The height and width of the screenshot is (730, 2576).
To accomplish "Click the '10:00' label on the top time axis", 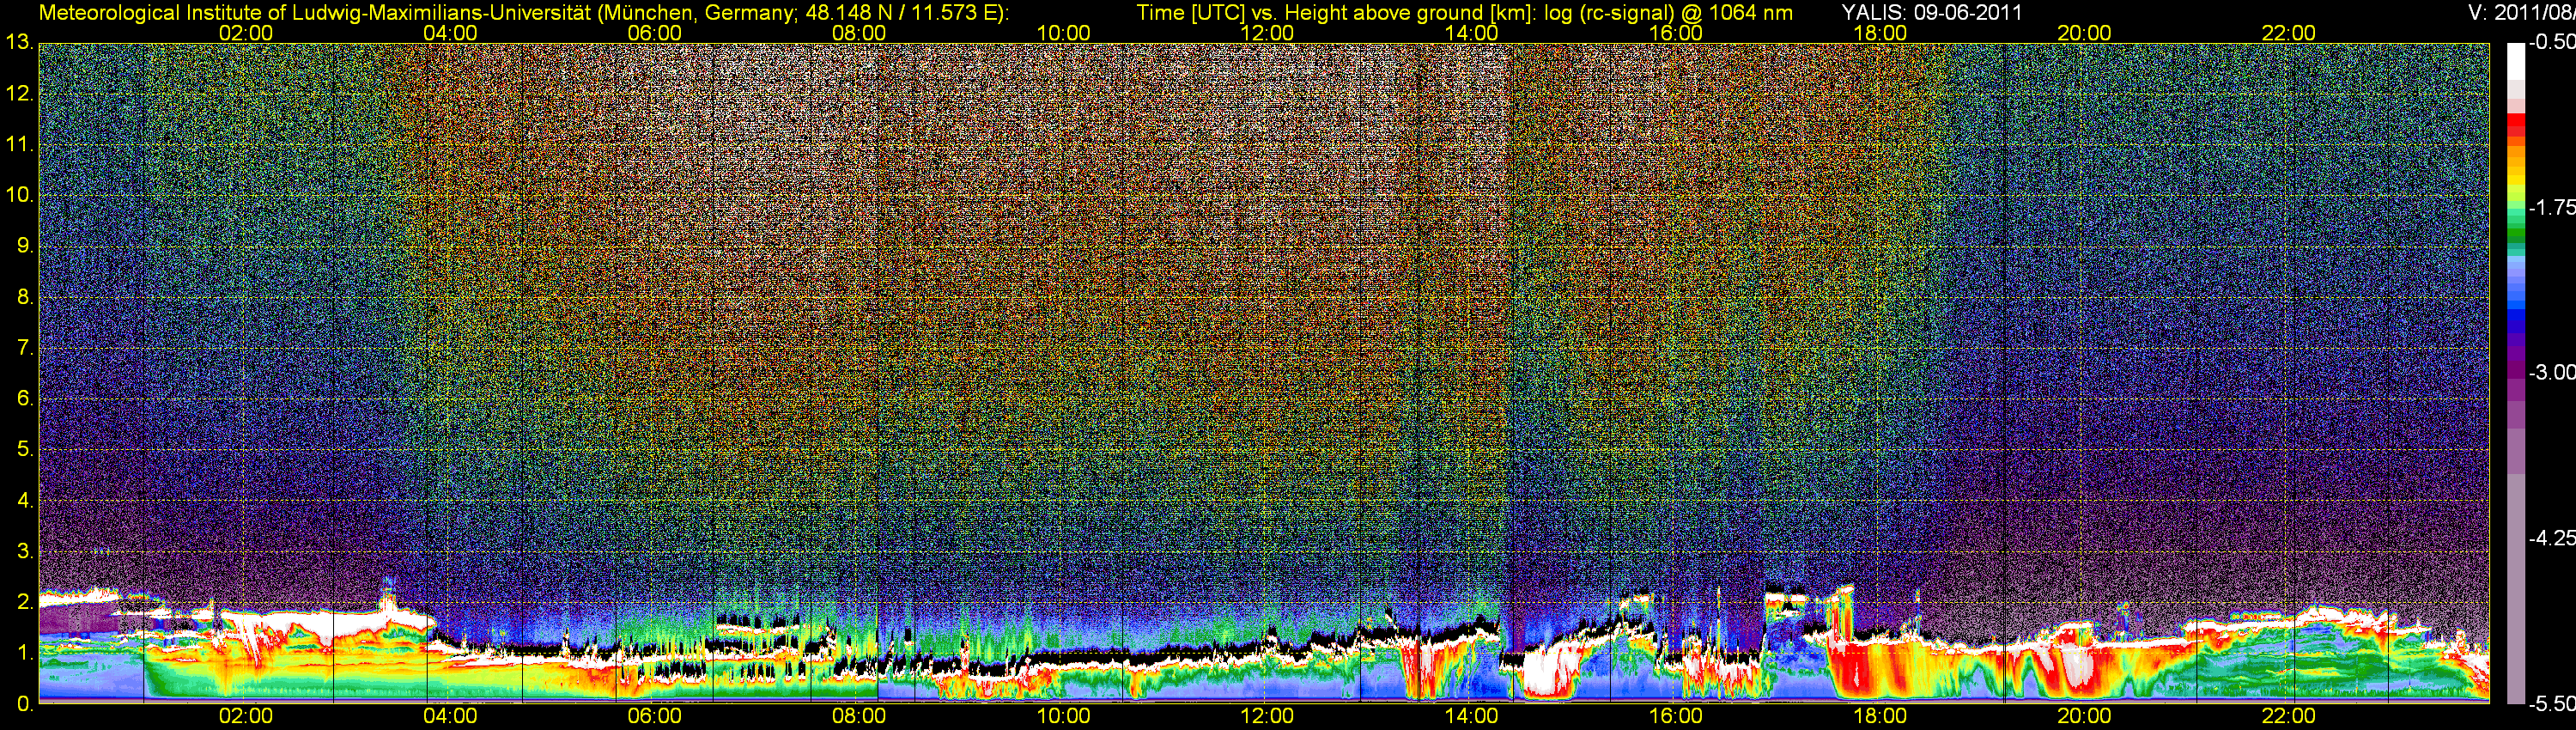I will click(1063, 33).
